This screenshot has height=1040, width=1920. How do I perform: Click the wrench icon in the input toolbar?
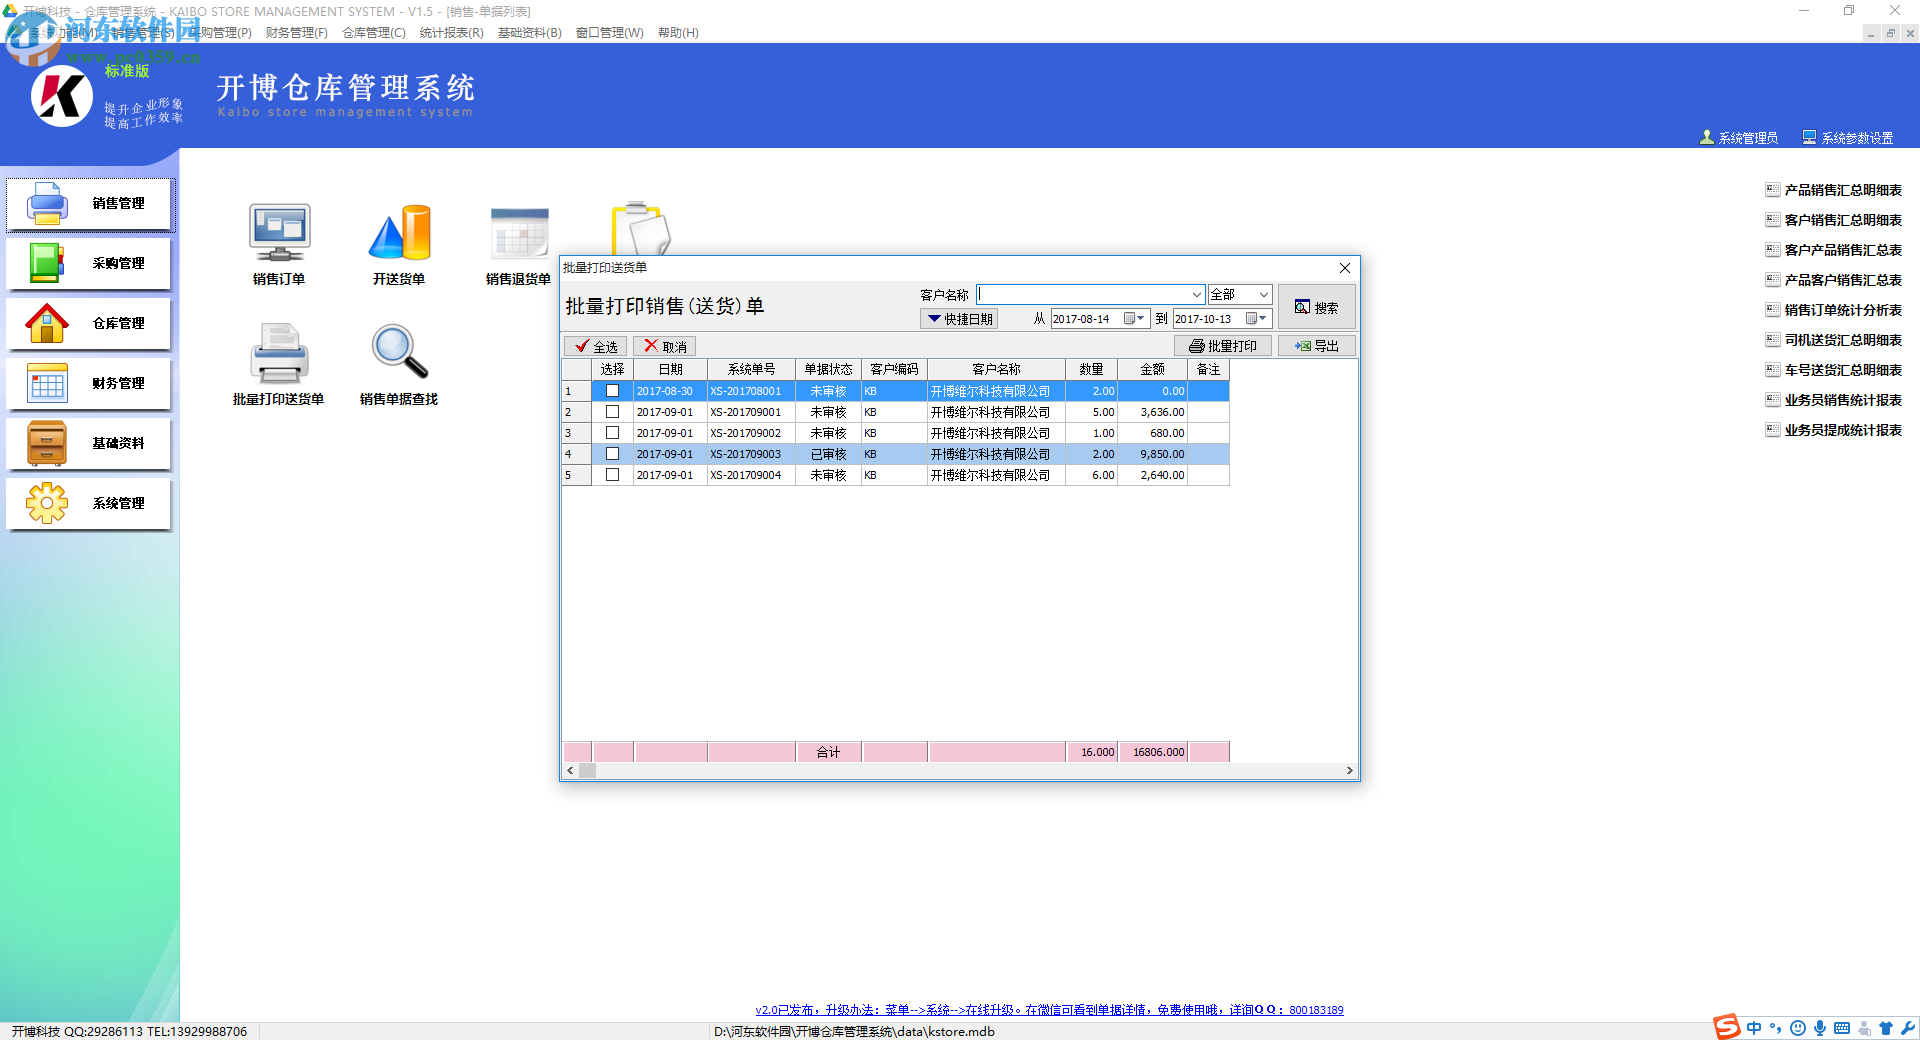[1908, 1028]
